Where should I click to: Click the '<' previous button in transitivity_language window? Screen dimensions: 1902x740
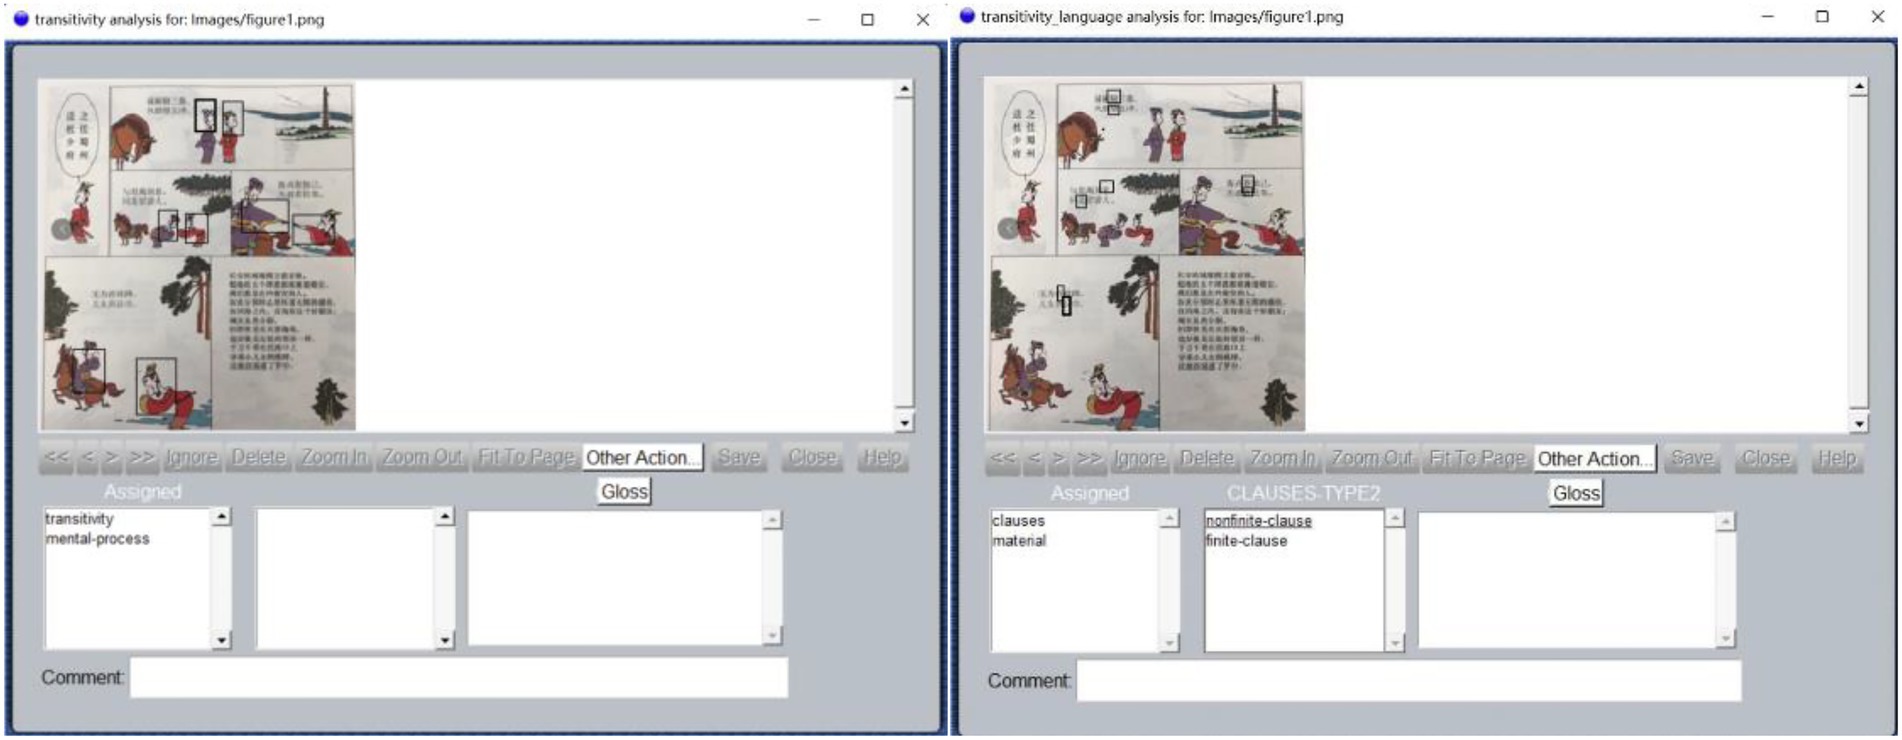tap(1034, 459)
